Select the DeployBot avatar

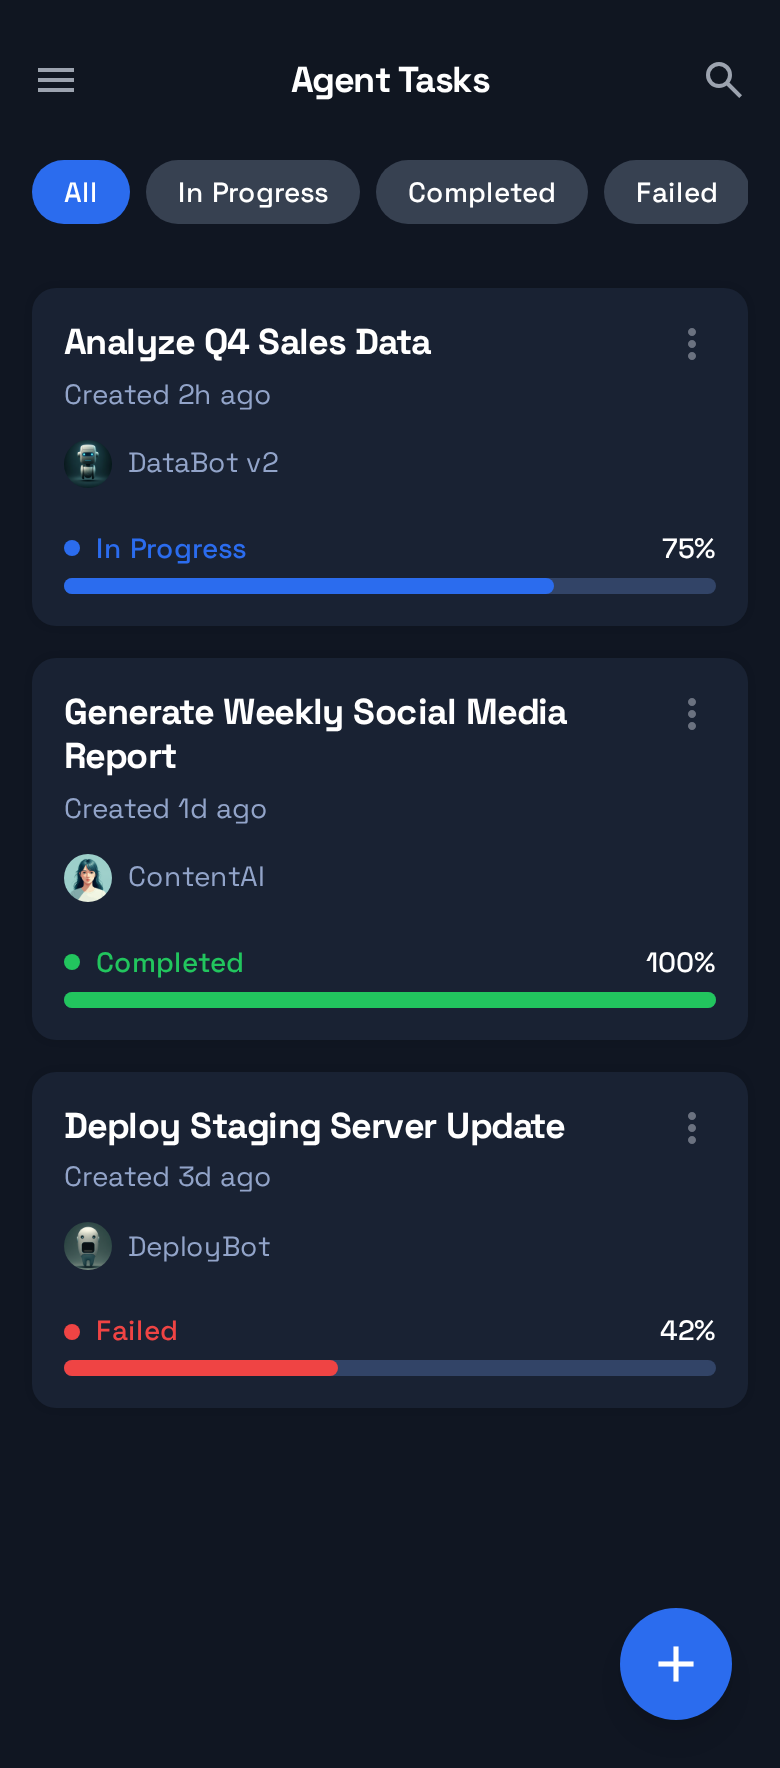coord(88,1247)
